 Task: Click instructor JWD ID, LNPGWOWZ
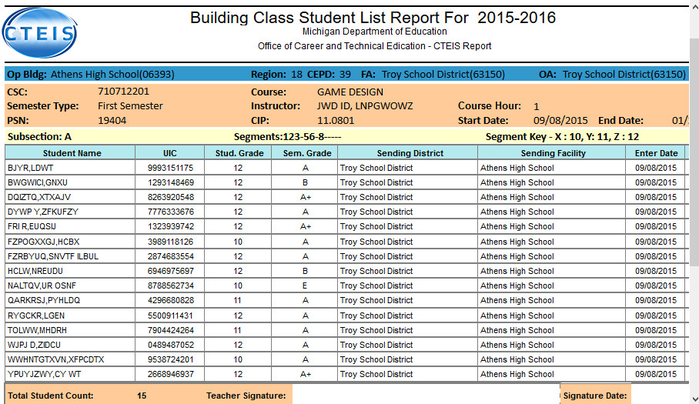pos(365,106)
